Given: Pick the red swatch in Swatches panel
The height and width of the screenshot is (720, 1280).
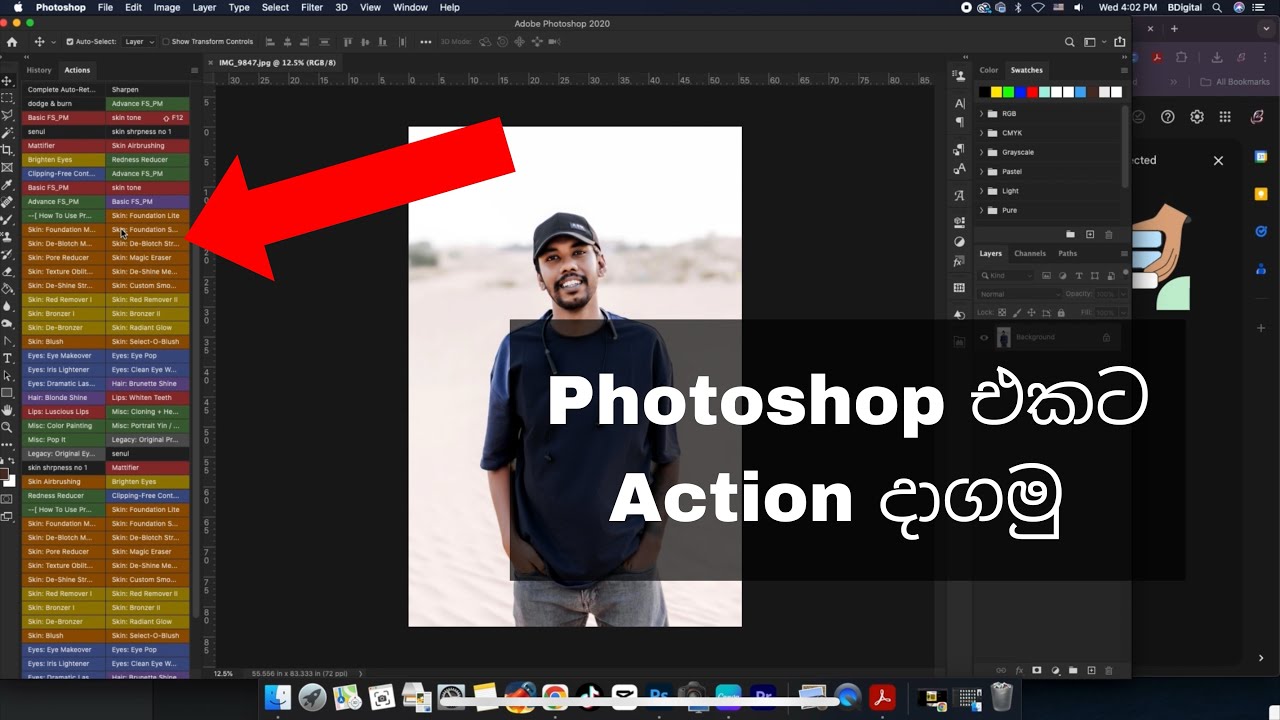Looking at the screenshot, I should click(1032, 92).
